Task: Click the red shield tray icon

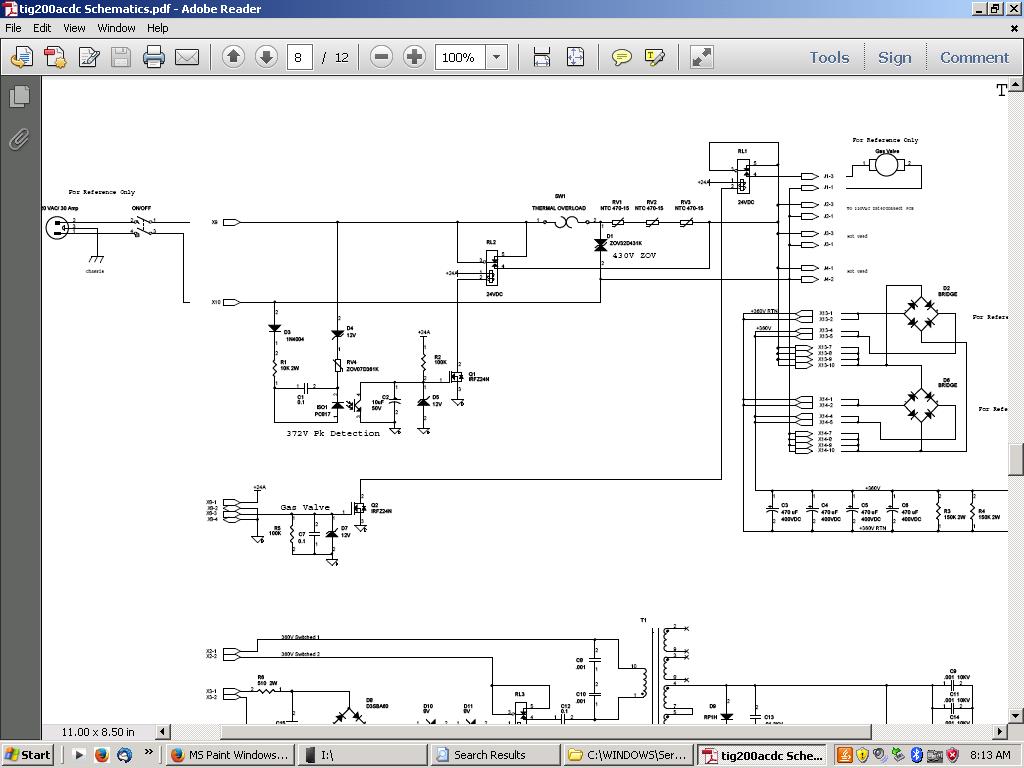Action: (953, 755)
